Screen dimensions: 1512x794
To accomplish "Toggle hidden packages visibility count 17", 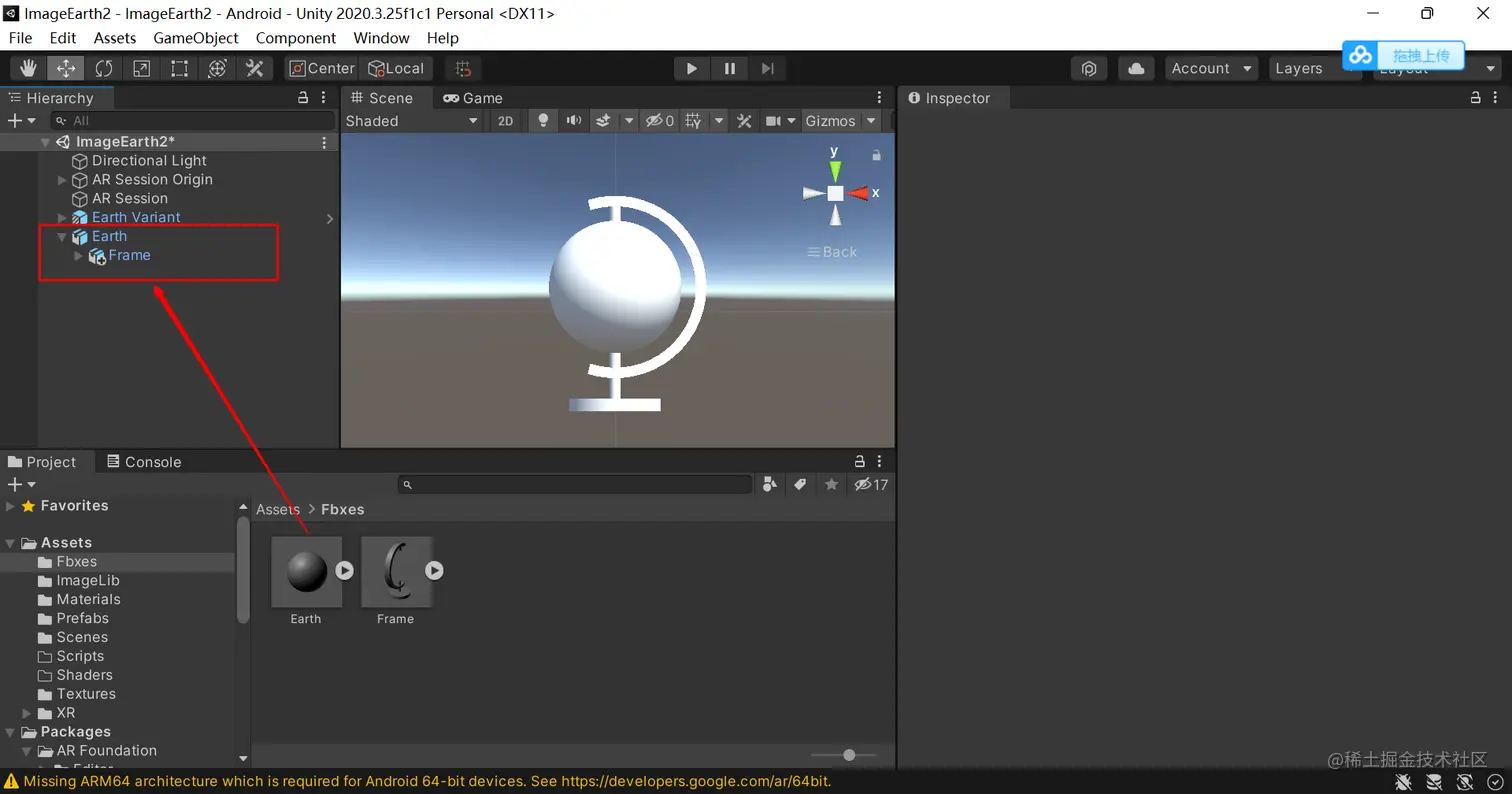I will 871,485.
